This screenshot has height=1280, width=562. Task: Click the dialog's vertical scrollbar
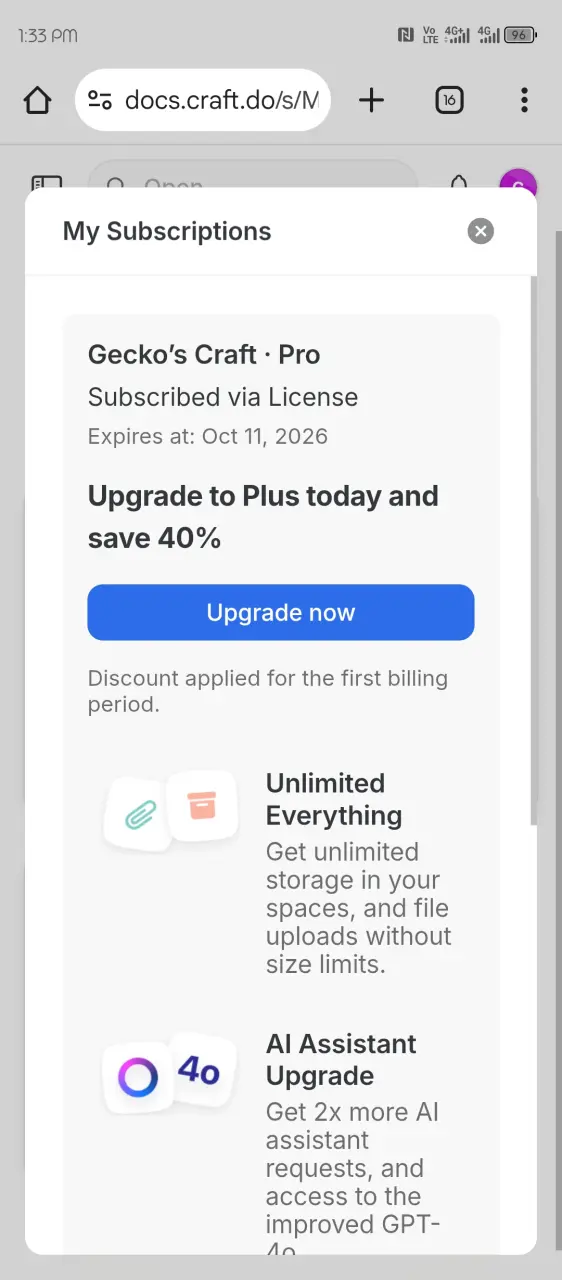(533, 550)
